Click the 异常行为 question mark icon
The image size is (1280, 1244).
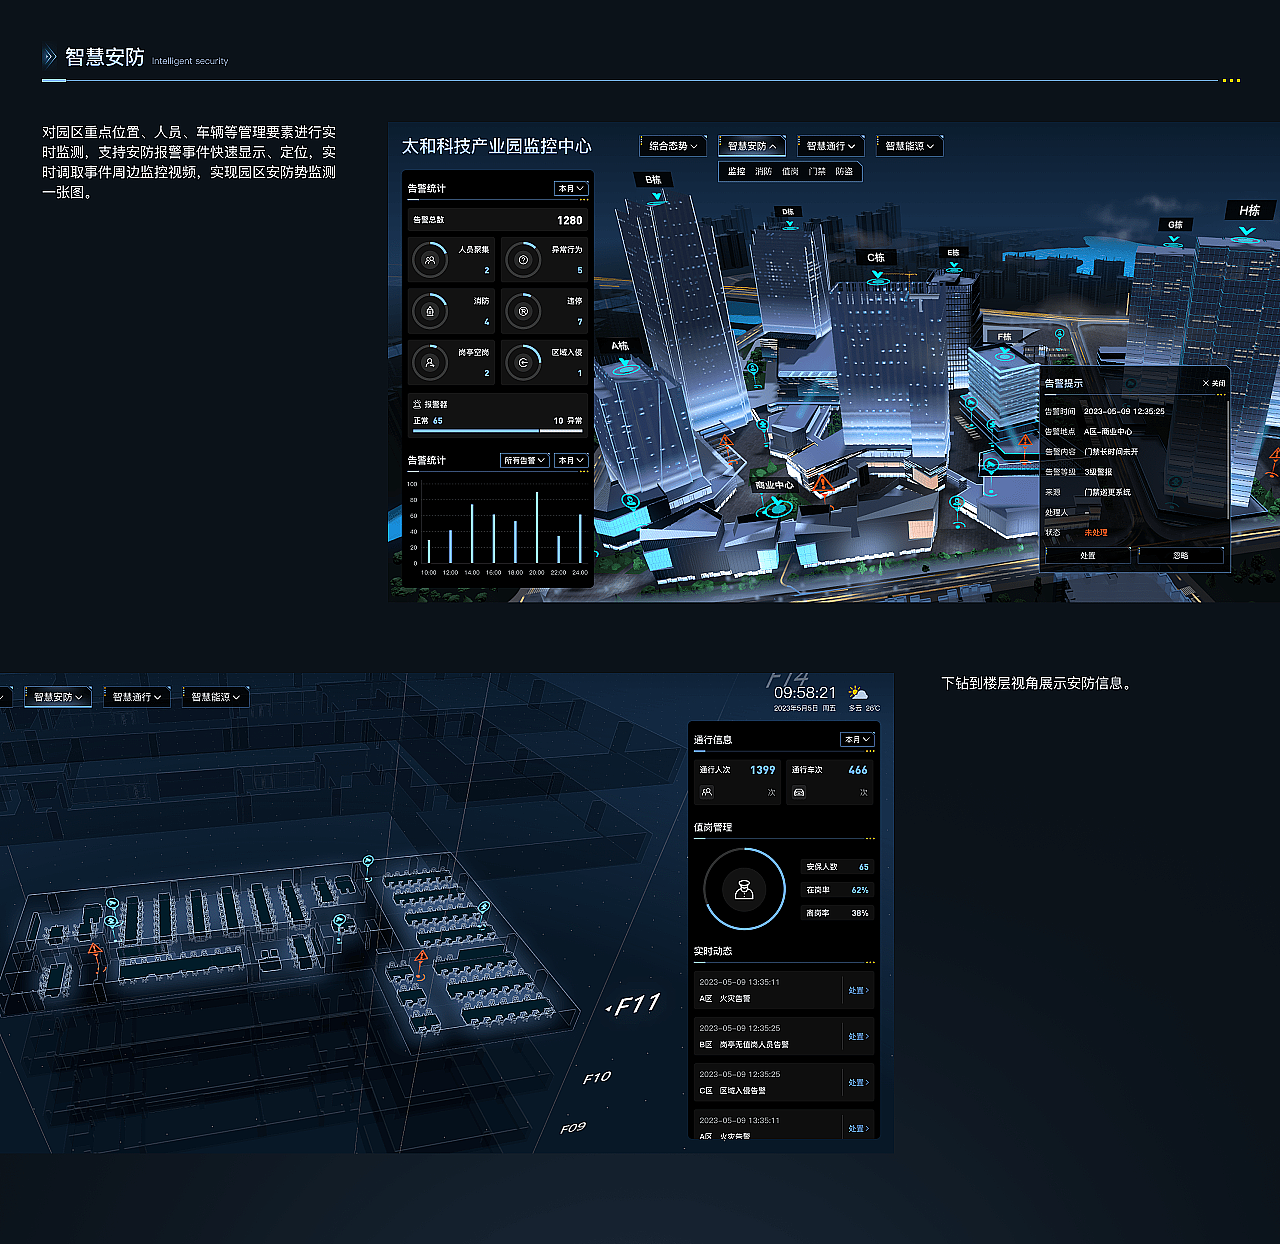pyautogui.click(x=523, y=260)
